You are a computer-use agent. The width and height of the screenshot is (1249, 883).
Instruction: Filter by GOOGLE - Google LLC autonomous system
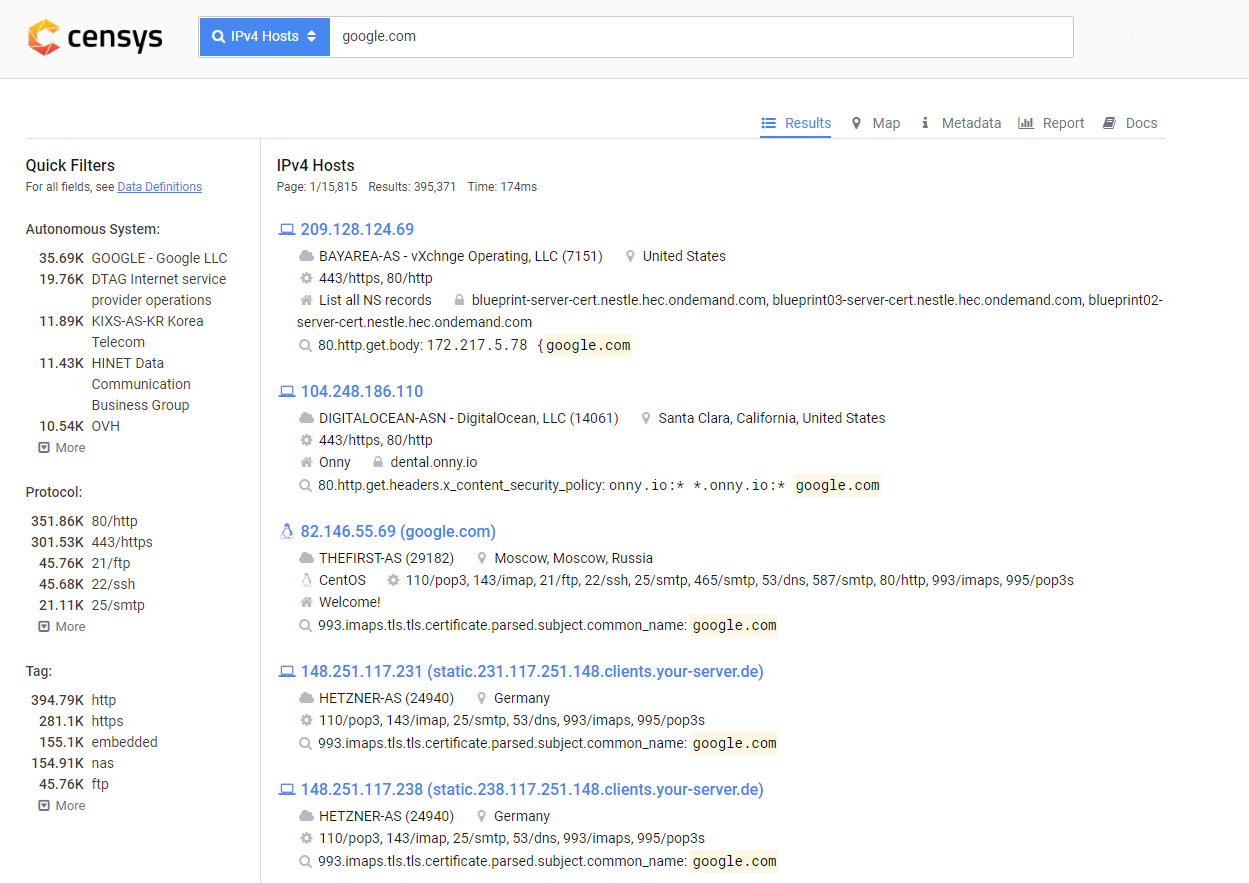click(159, 258)
